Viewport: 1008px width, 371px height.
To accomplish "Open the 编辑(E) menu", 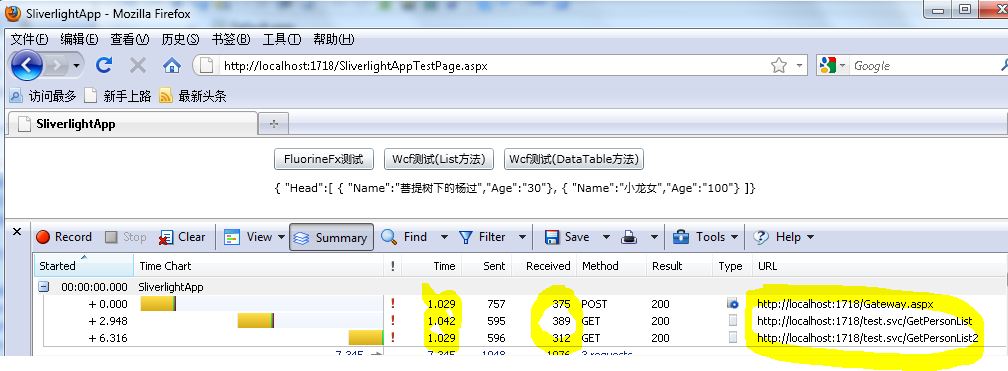I will pyautogui.click(x=79, y=40).
